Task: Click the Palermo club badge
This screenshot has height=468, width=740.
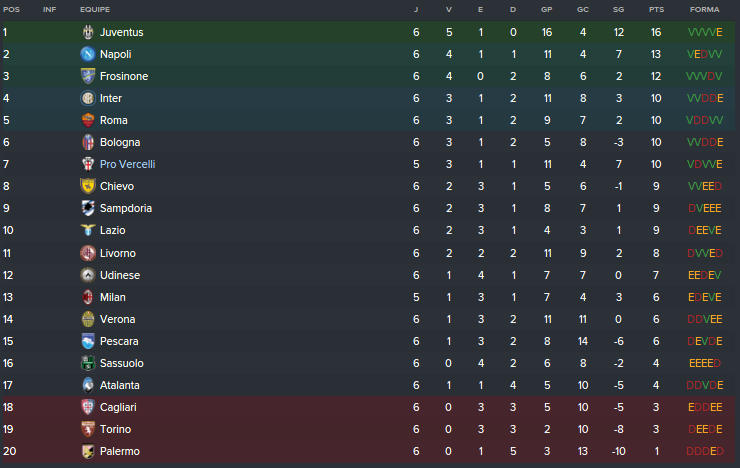Action: (x=87, y=451)
